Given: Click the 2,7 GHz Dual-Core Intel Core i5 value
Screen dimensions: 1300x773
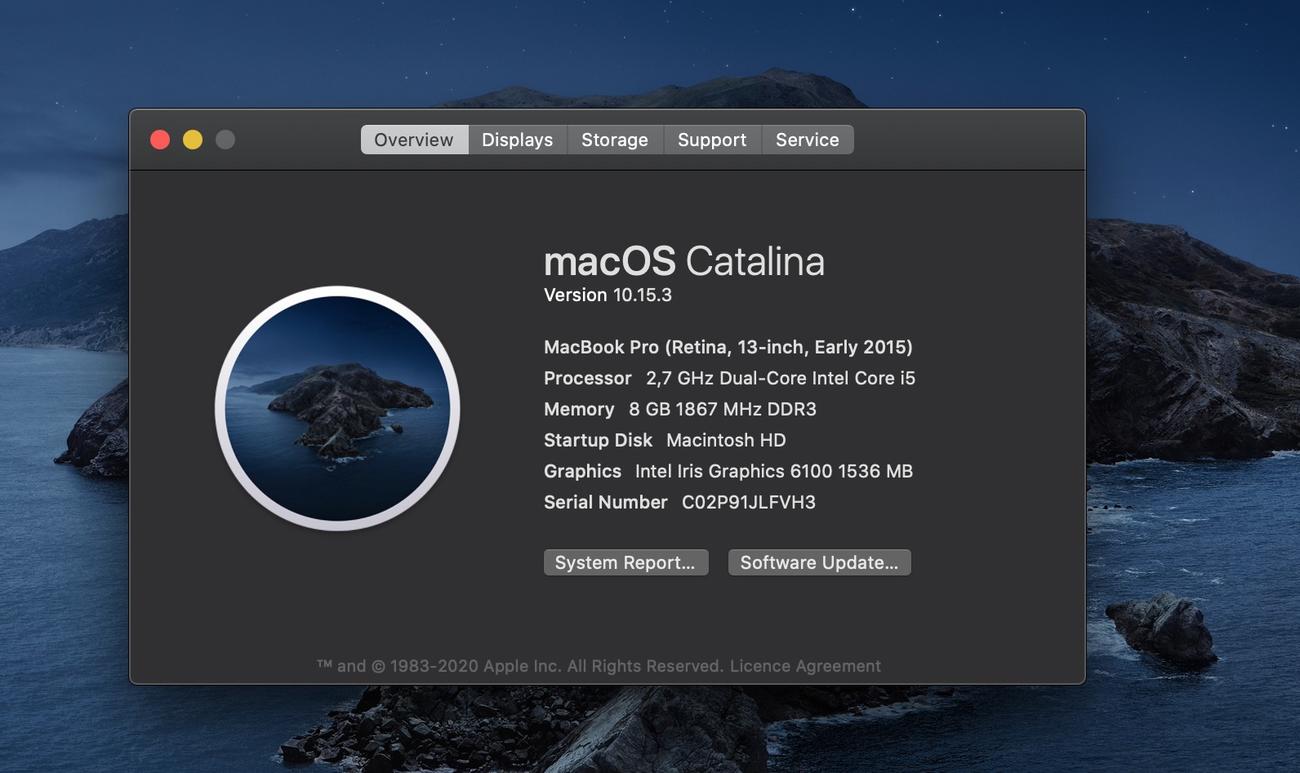Looking at the screenshot, I should 781,378.
